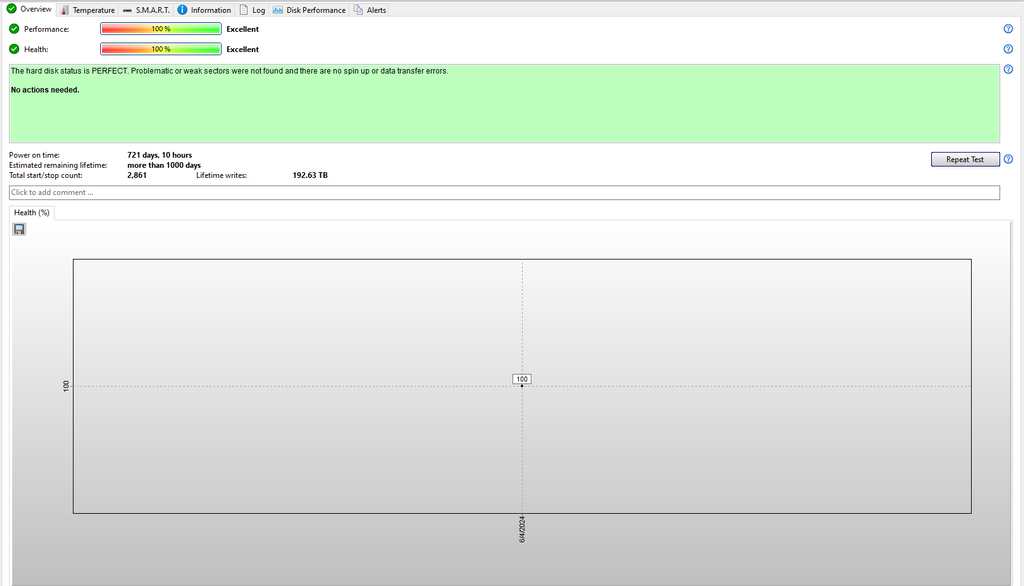Open the Log tab

pyautogui.click(x=252, y=10)
